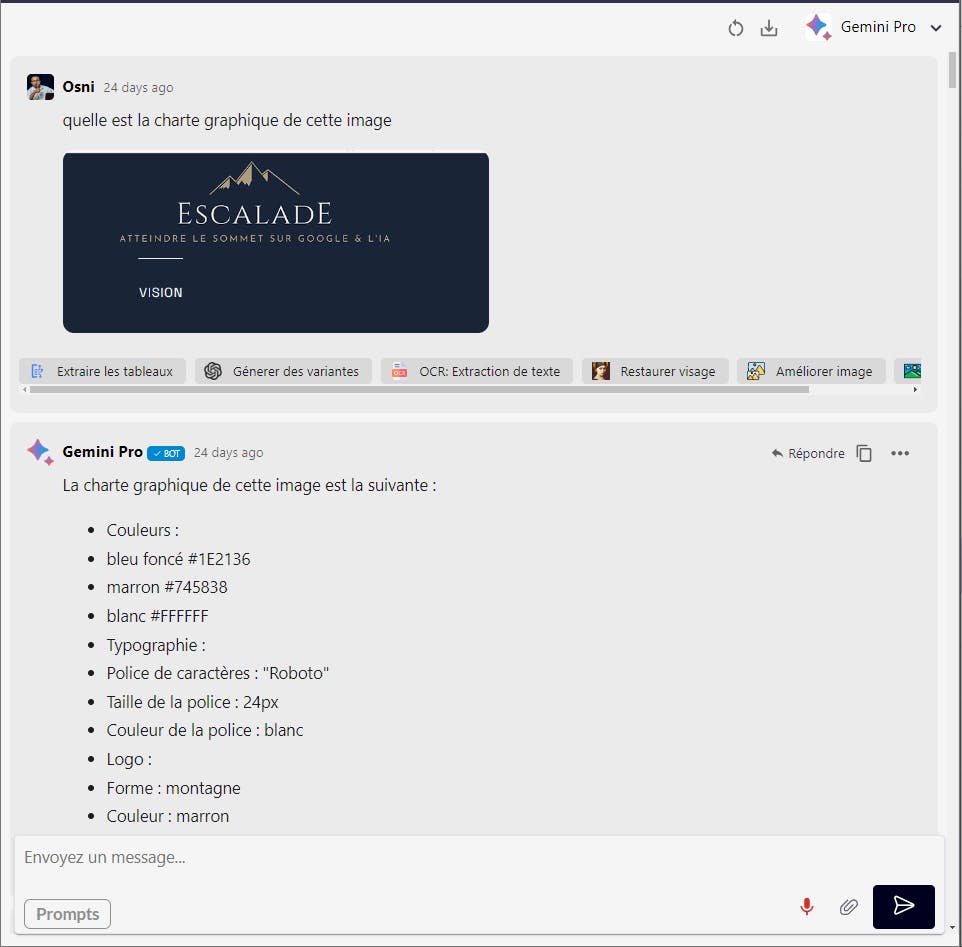Click Répondre to reply to Gemini Pro

[x=806, y=453]
